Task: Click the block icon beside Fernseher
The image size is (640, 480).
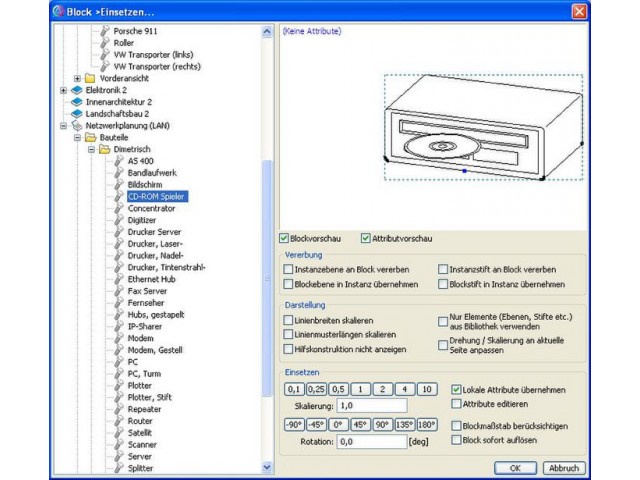Action: pos(119,303)
